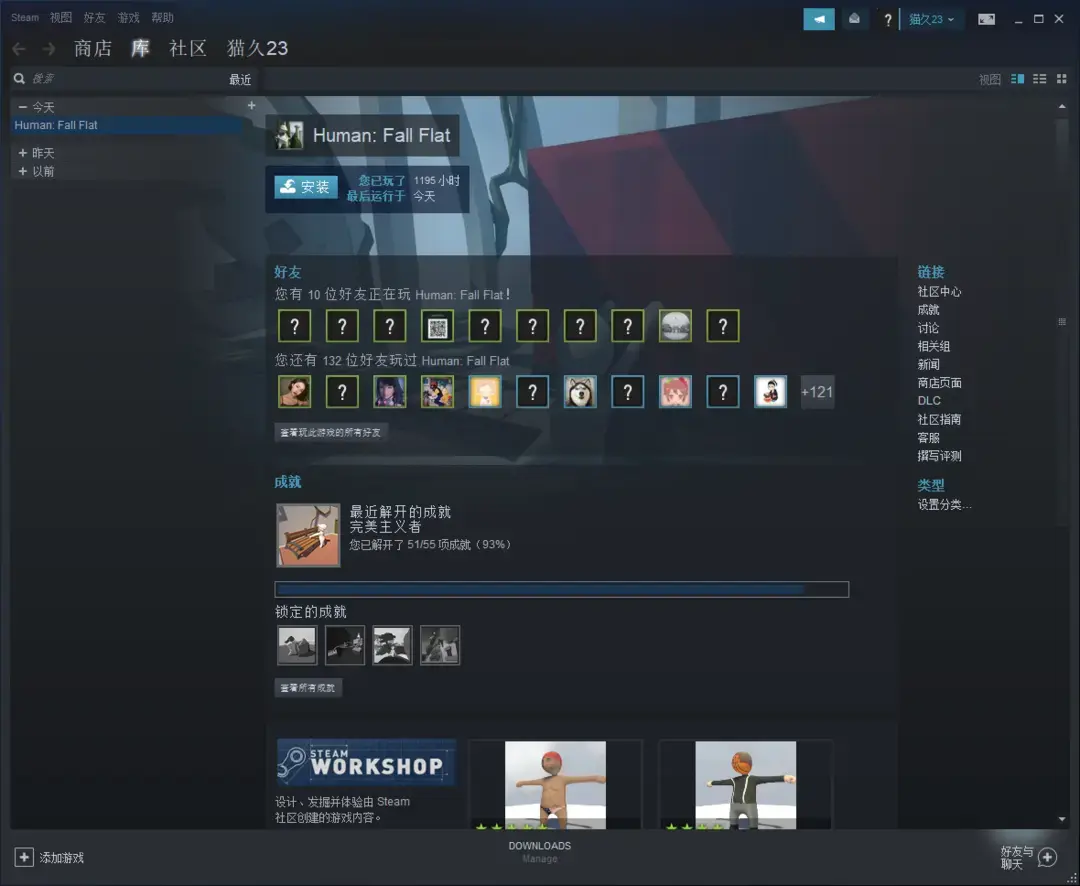Click the achievements progress bar
This screenshot has height=886, width=1080.
click(561, 590)
